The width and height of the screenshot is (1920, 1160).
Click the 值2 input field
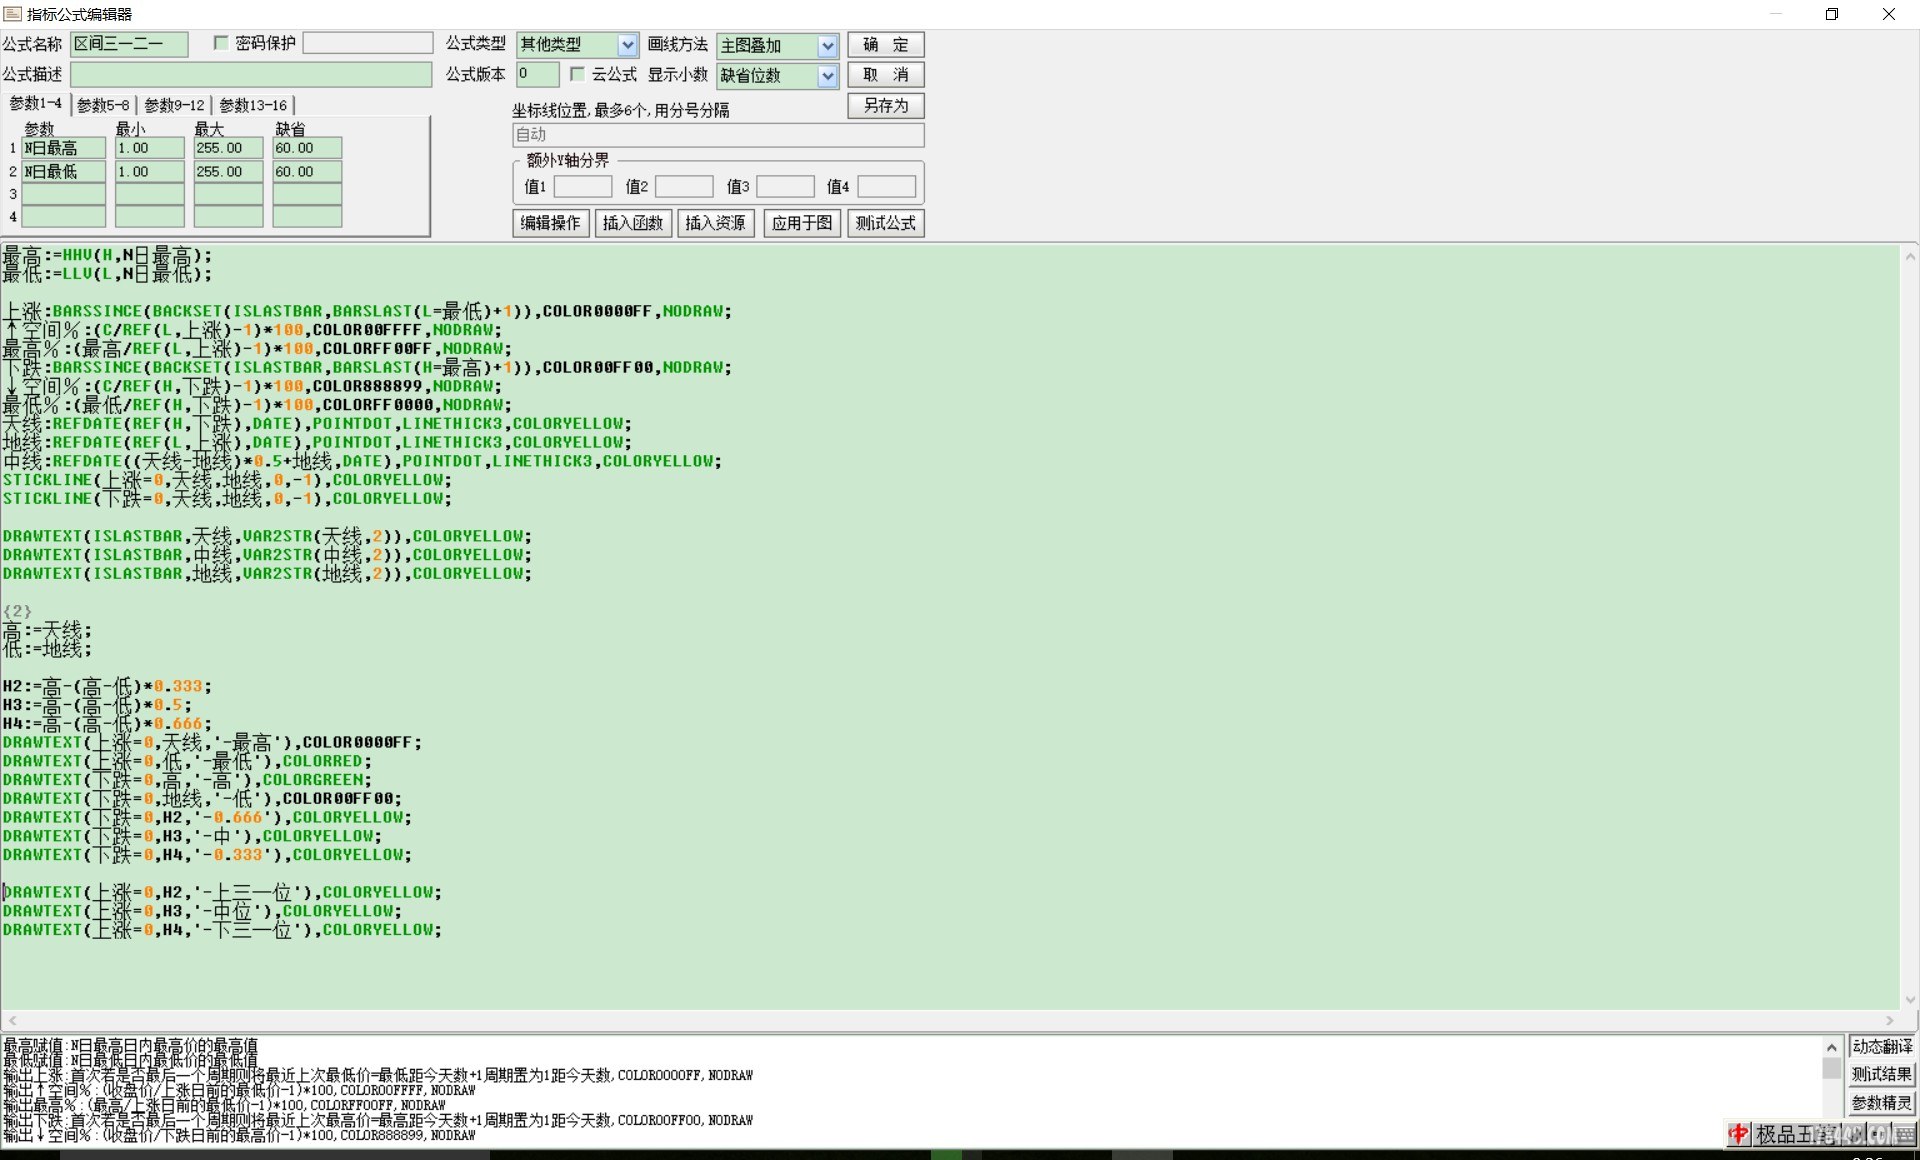[x=684, y=187]
